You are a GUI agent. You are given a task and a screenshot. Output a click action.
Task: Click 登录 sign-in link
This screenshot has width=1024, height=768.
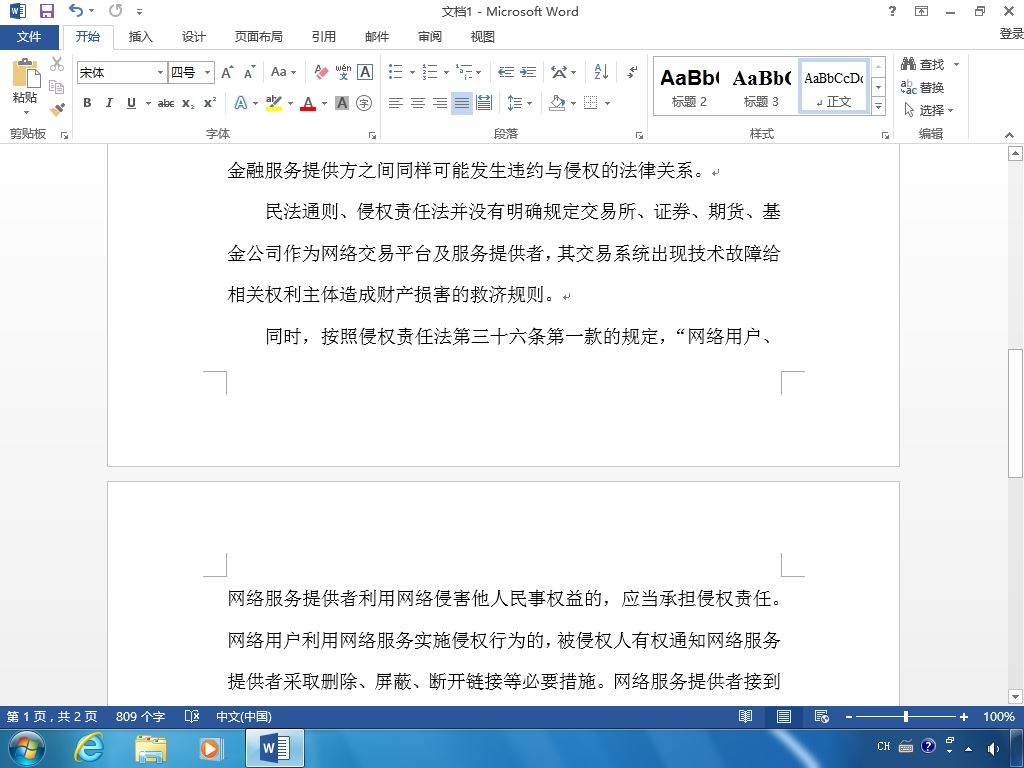tap(1011, 33)
